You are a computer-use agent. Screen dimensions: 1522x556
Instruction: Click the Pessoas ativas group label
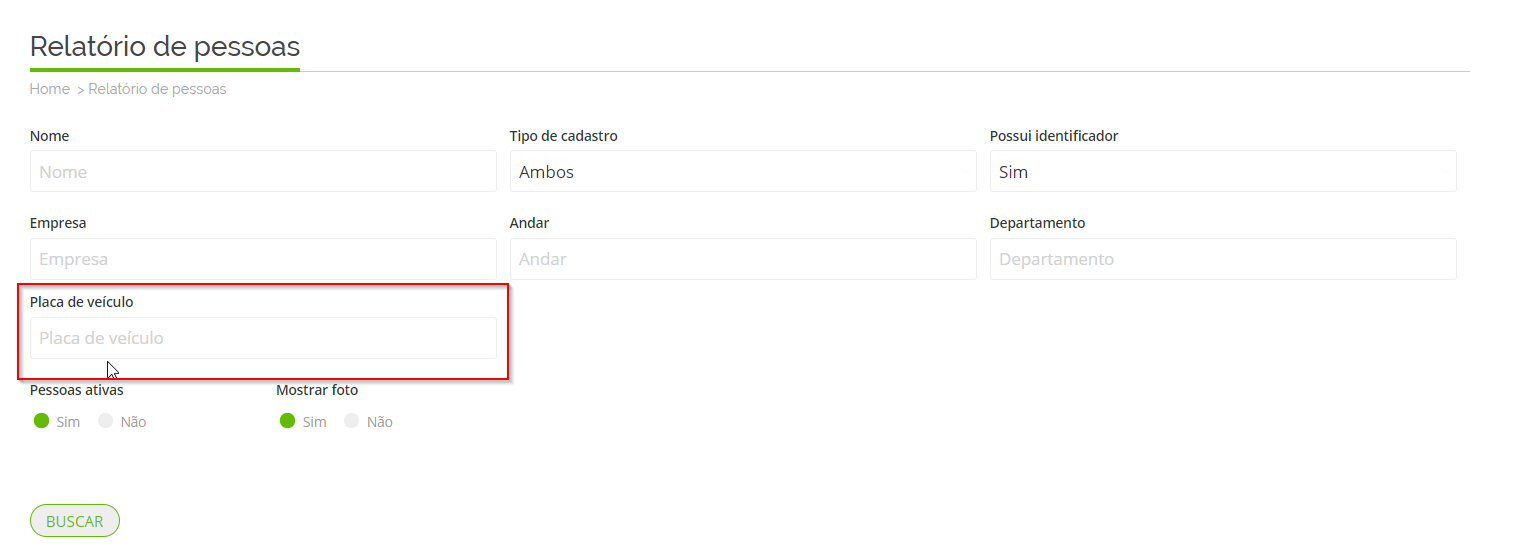click(x=77, y=390)
